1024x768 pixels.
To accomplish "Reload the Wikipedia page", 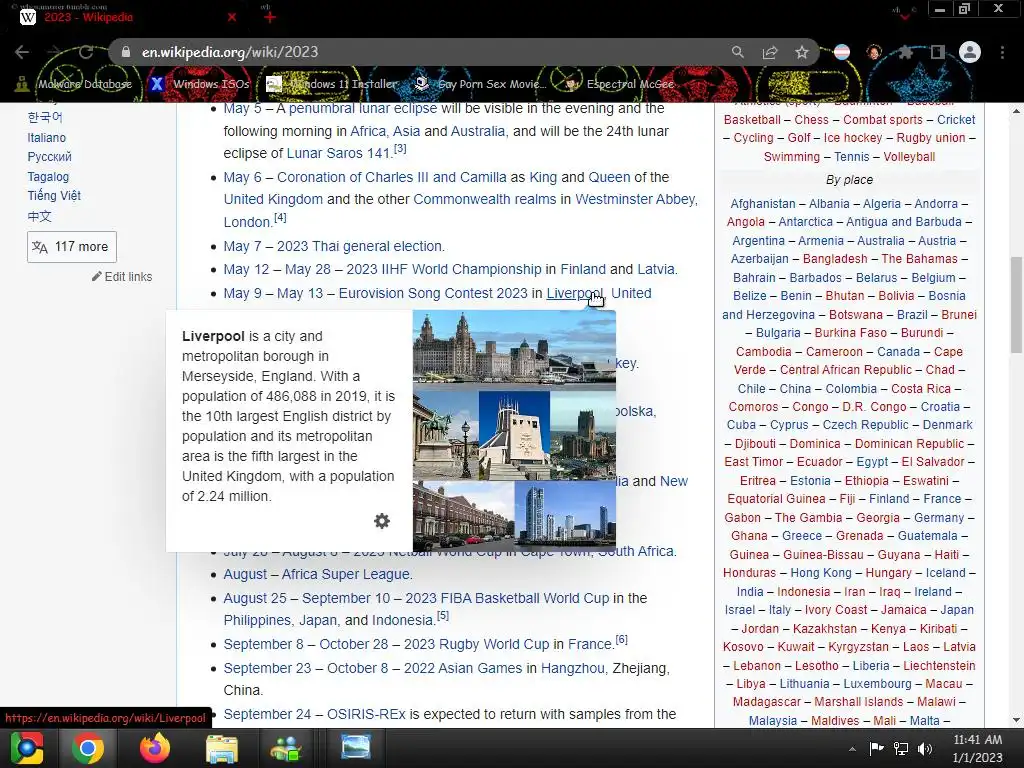I will (86, 52).
